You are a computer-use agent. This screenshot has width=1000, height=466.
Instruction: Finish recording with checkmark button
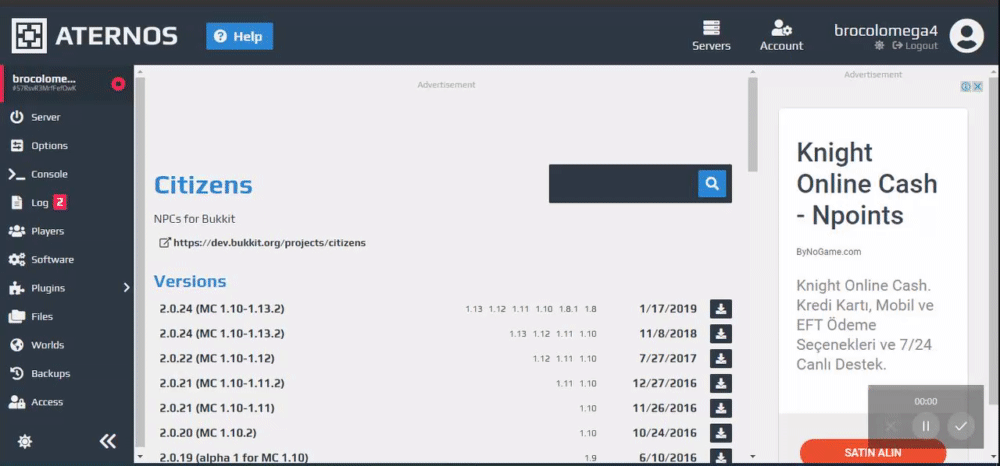click(961, 426)
